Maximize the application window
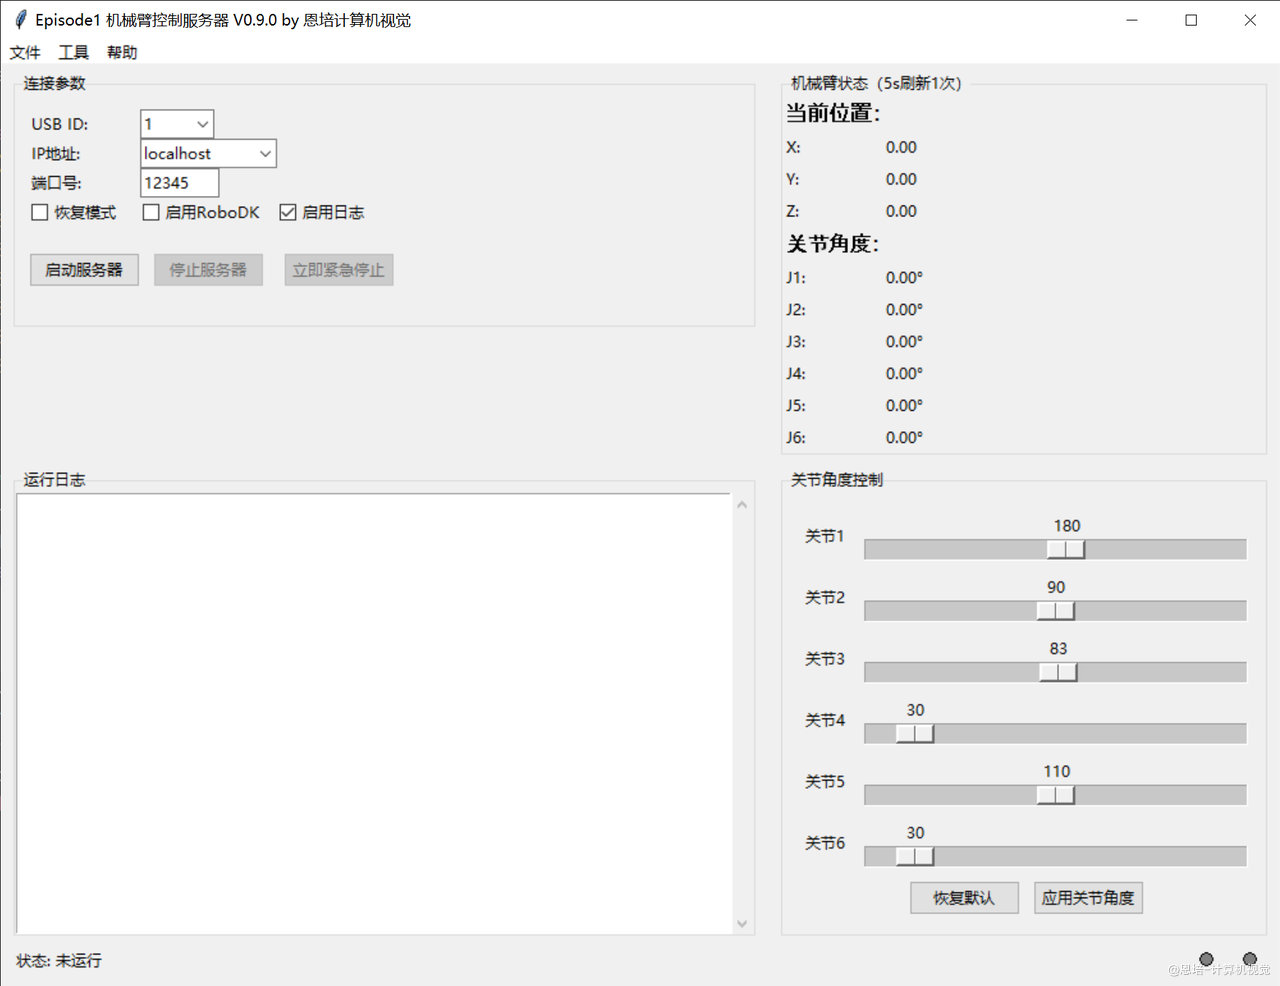1280x986 pixels. click(1191, 20)
